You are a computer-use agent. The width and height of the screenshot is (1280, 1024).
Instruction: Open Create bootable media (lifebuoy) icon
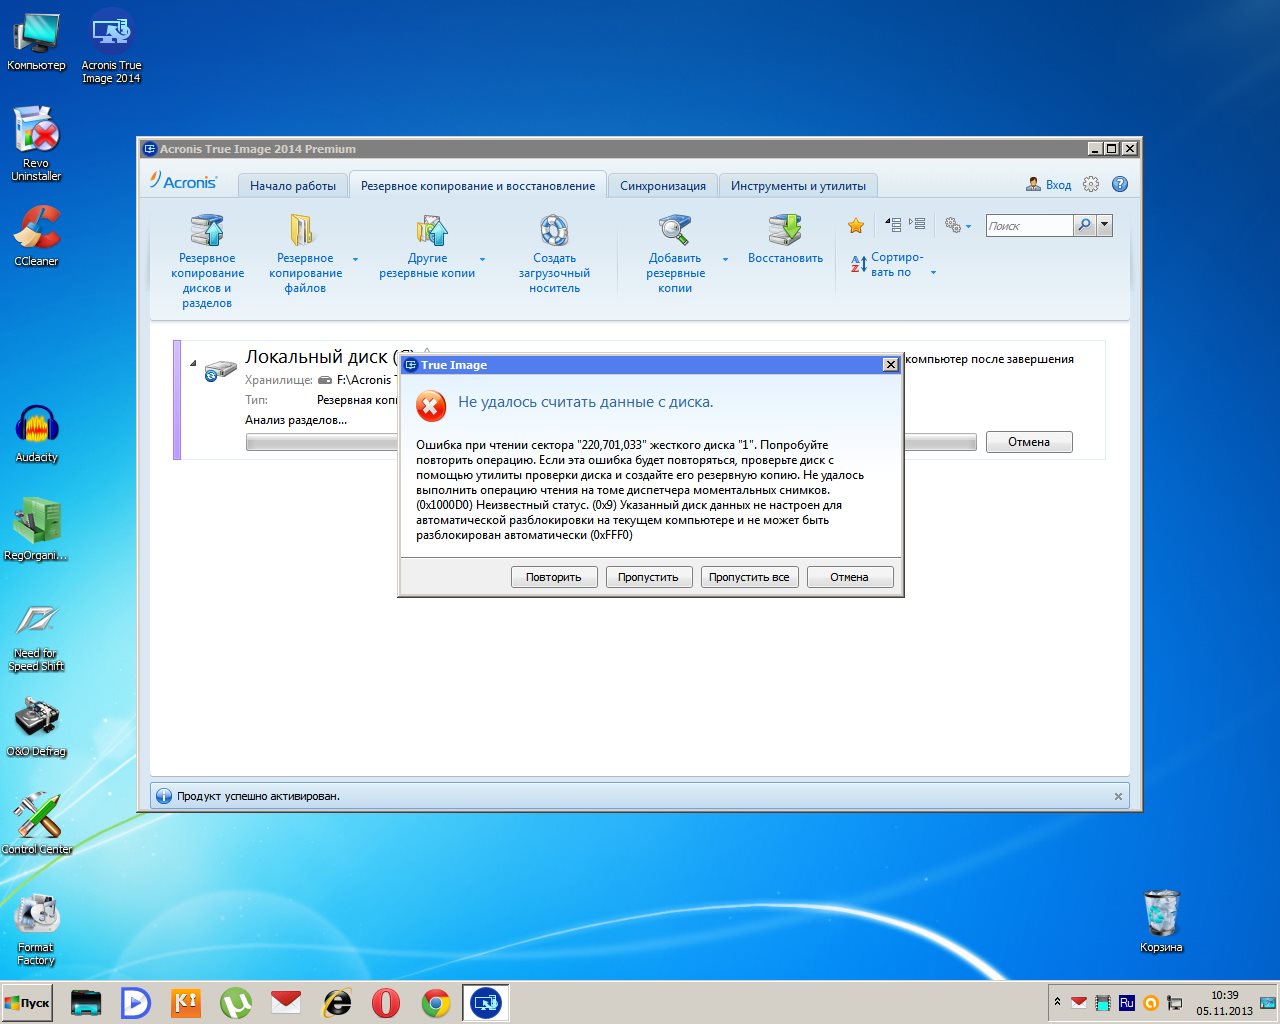point(554,231)
